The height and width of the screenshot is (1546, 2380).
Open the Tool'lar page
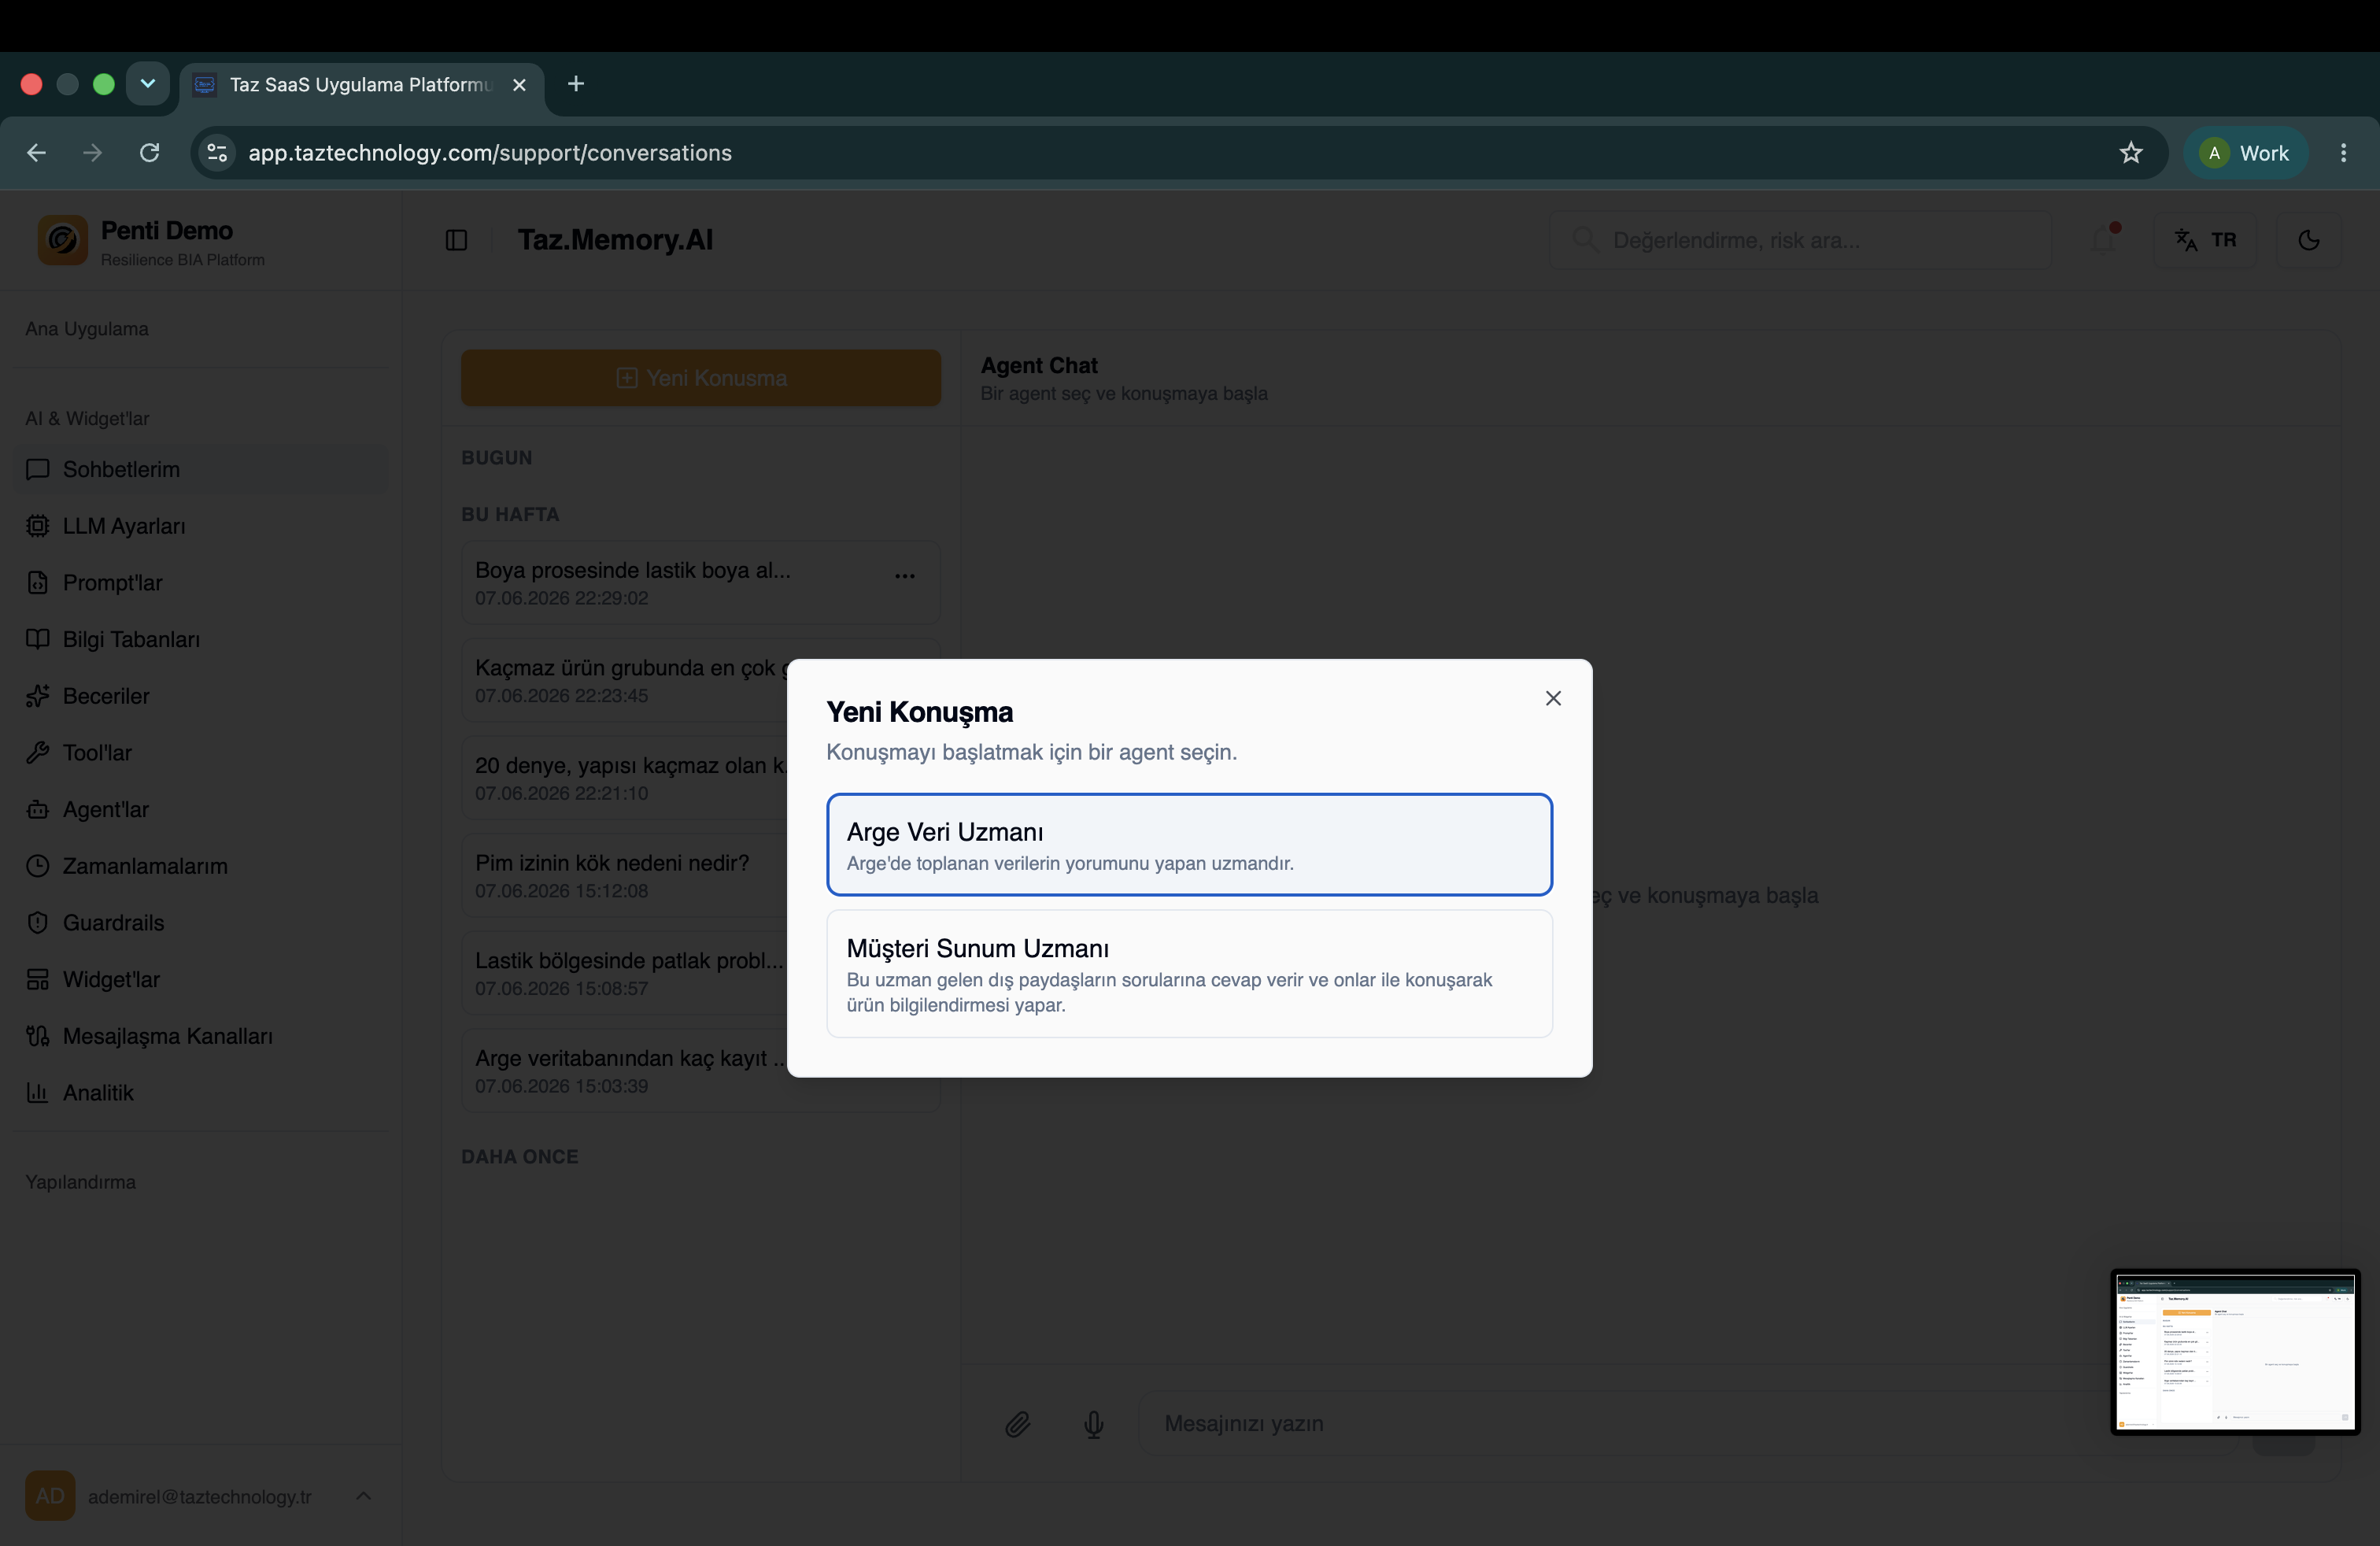click(x=200, y=752)
